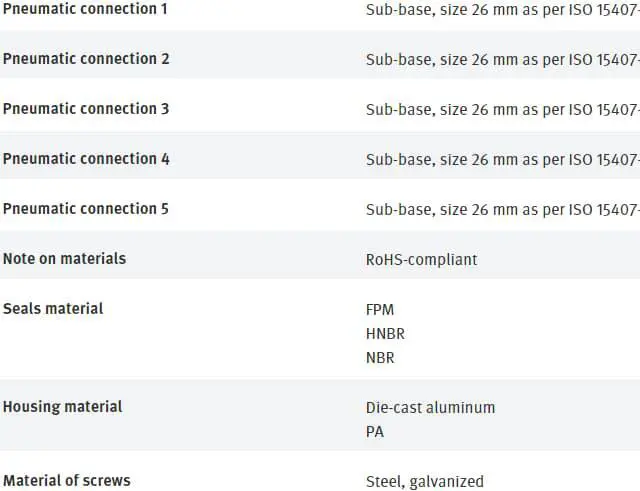Click the Steel, galvanized value

424,482
